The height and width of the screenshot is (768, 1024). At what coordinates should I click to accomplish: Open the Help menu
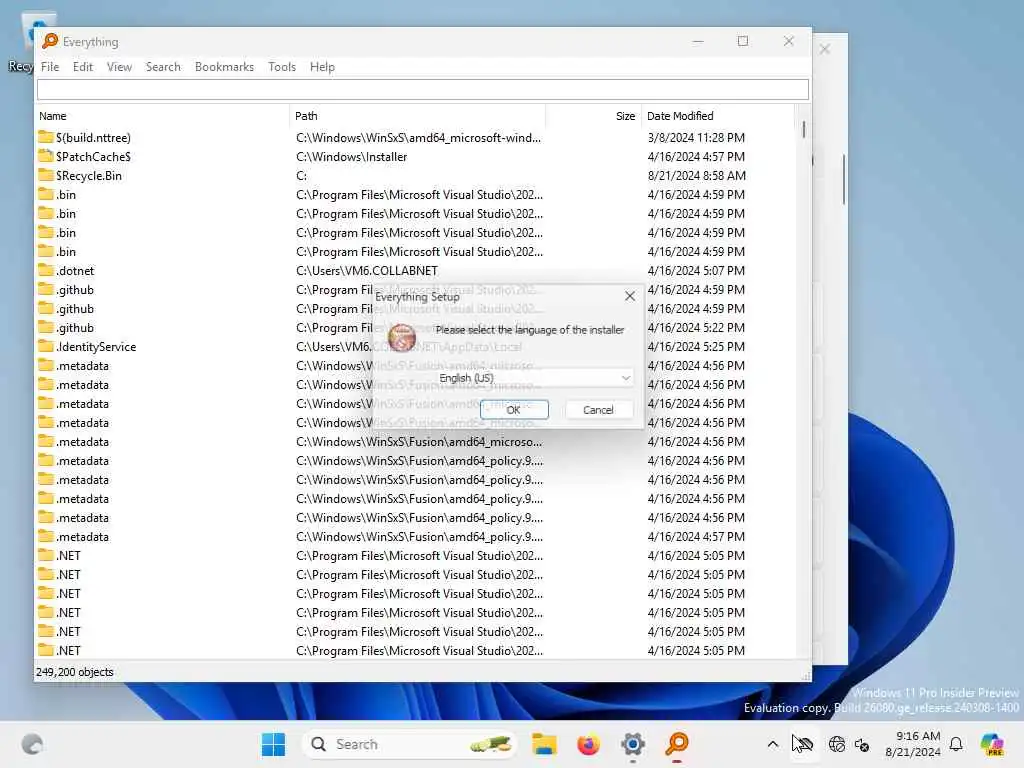(x=322, y=67)
